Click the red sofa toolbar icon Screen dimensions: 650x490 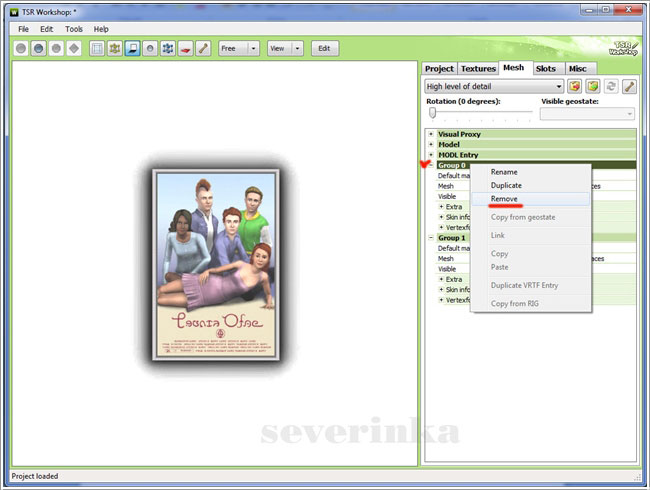click(x=185, y=48)
